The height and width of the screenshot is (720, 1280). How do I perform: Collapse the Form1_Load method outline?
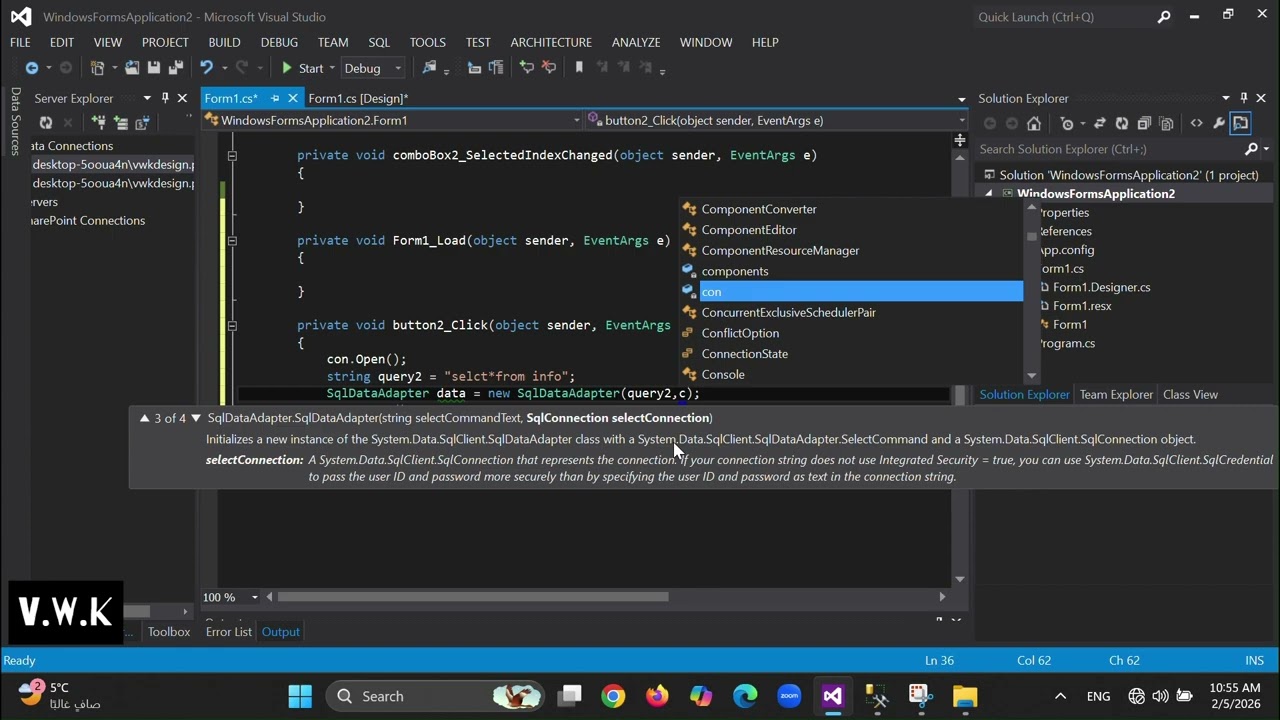[x=232, y=241]
